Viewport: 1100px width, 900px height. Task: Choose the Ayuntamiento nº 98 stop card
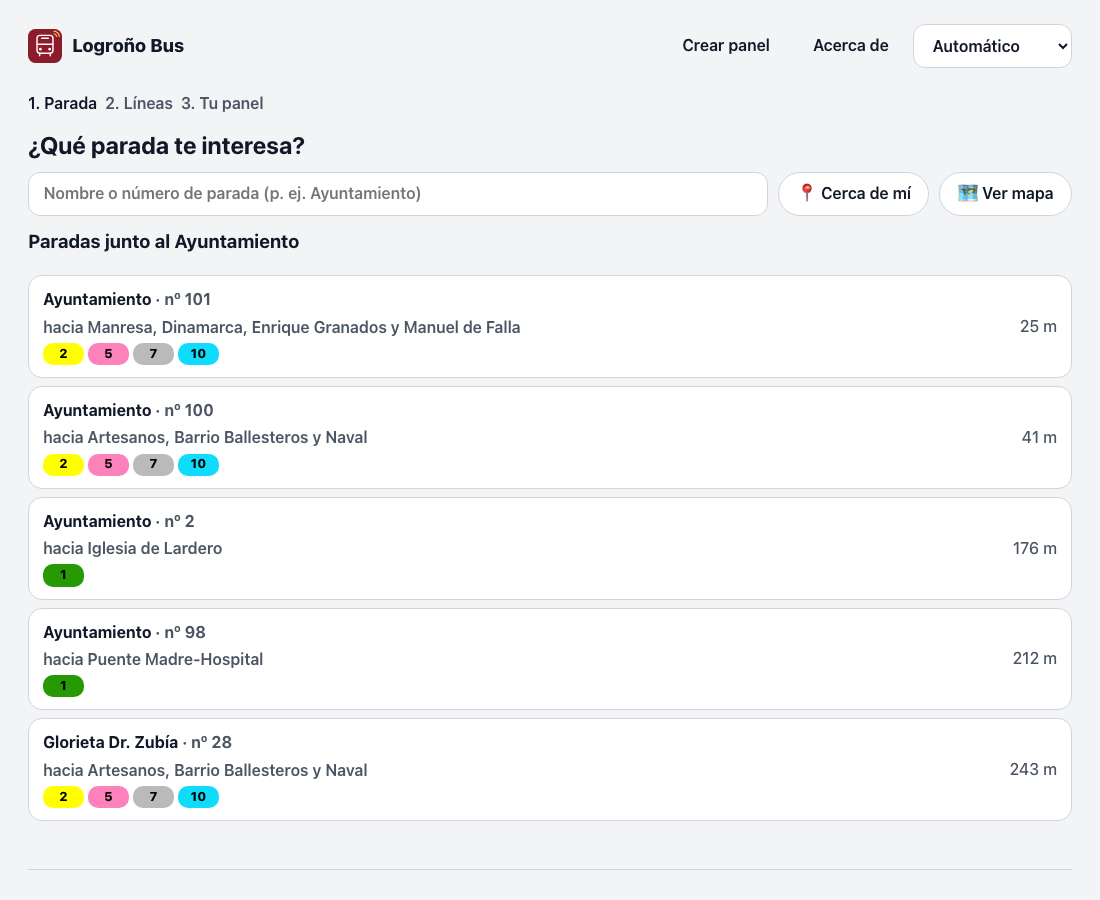(550, 659)
